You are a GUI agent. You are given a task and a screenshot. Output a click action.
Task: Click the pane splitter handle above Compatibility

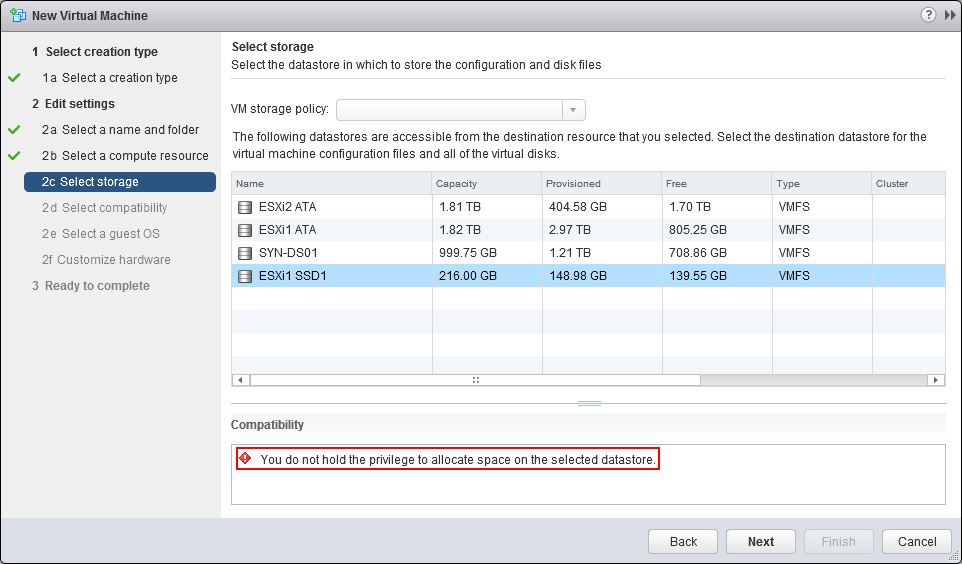(x=590, y=403)
